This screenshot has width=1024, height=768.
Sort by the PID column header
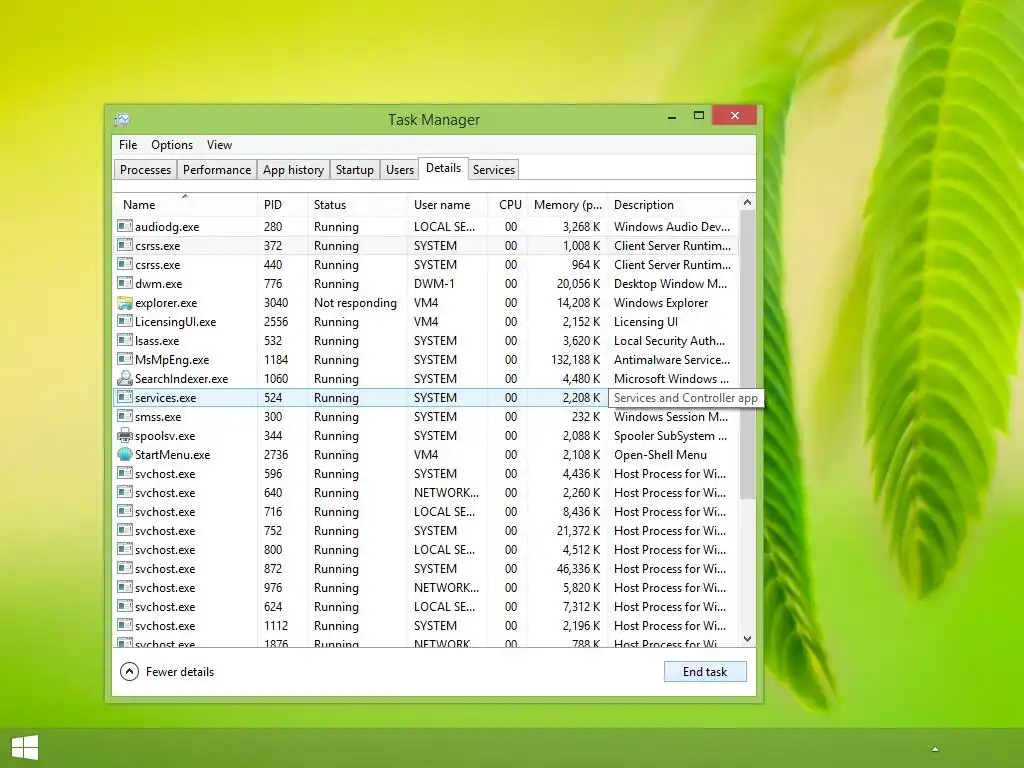coord(282,204)
